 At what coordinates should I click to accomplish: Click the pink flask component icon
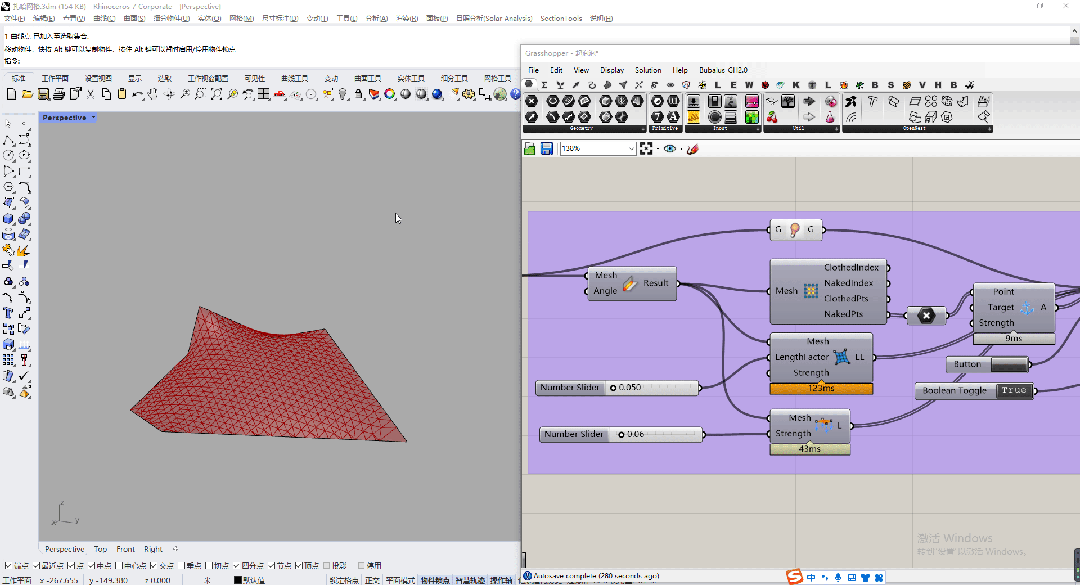point(830,117)
